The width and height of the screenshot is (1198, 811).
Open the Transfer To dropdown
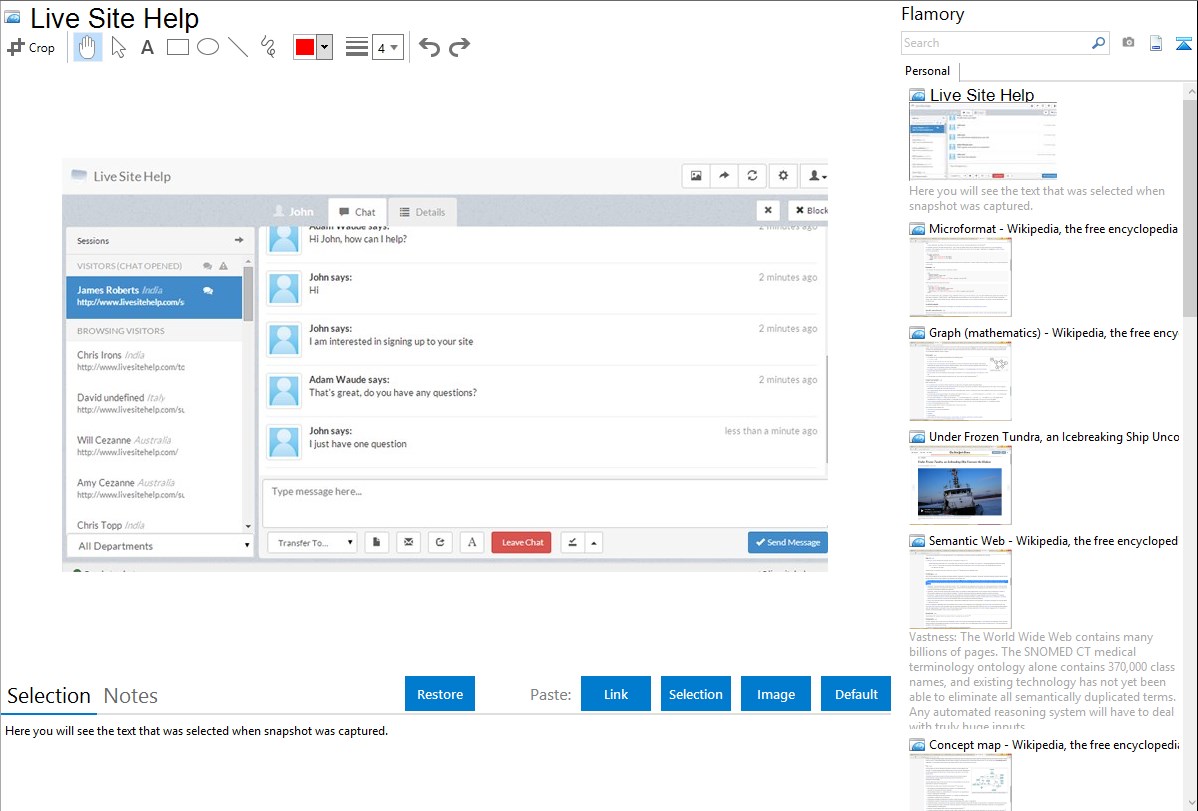[312, 543]
